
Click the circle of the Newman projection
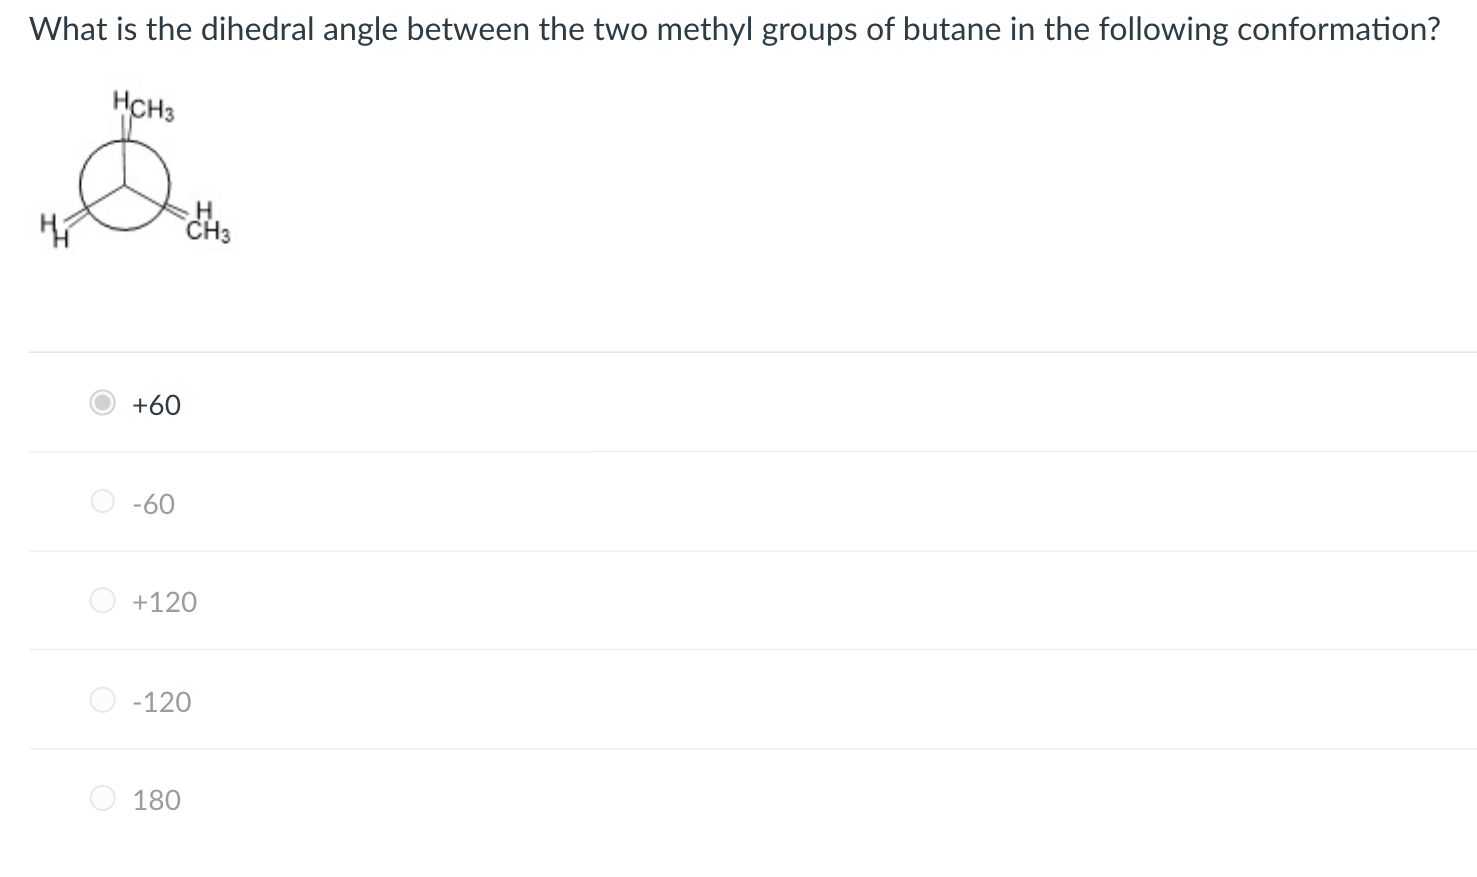pyautogui.click(x=124, y=185)
